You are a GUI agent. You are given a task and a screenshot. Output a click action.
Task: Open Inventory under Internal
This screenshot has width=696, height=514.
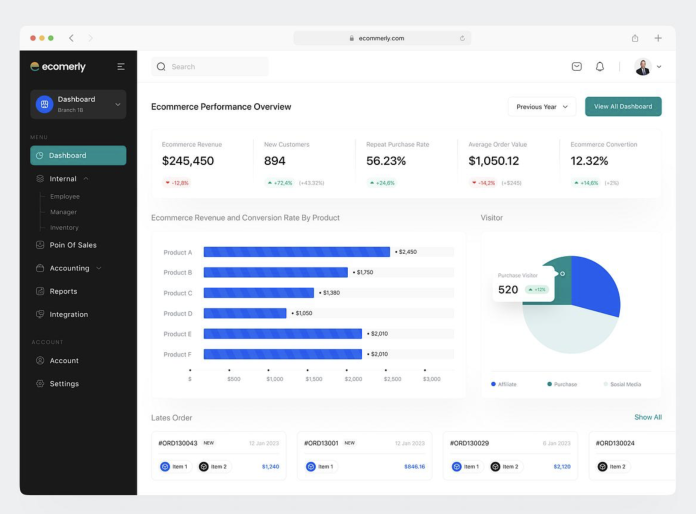[64, 227]
